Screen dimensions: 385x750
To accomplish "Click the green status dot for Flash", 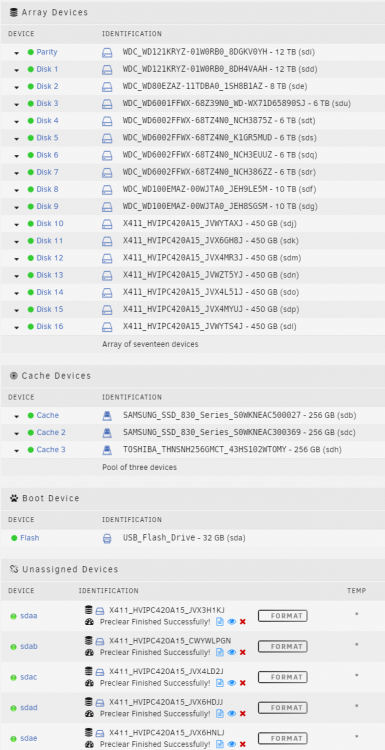I will coord(14,539).
